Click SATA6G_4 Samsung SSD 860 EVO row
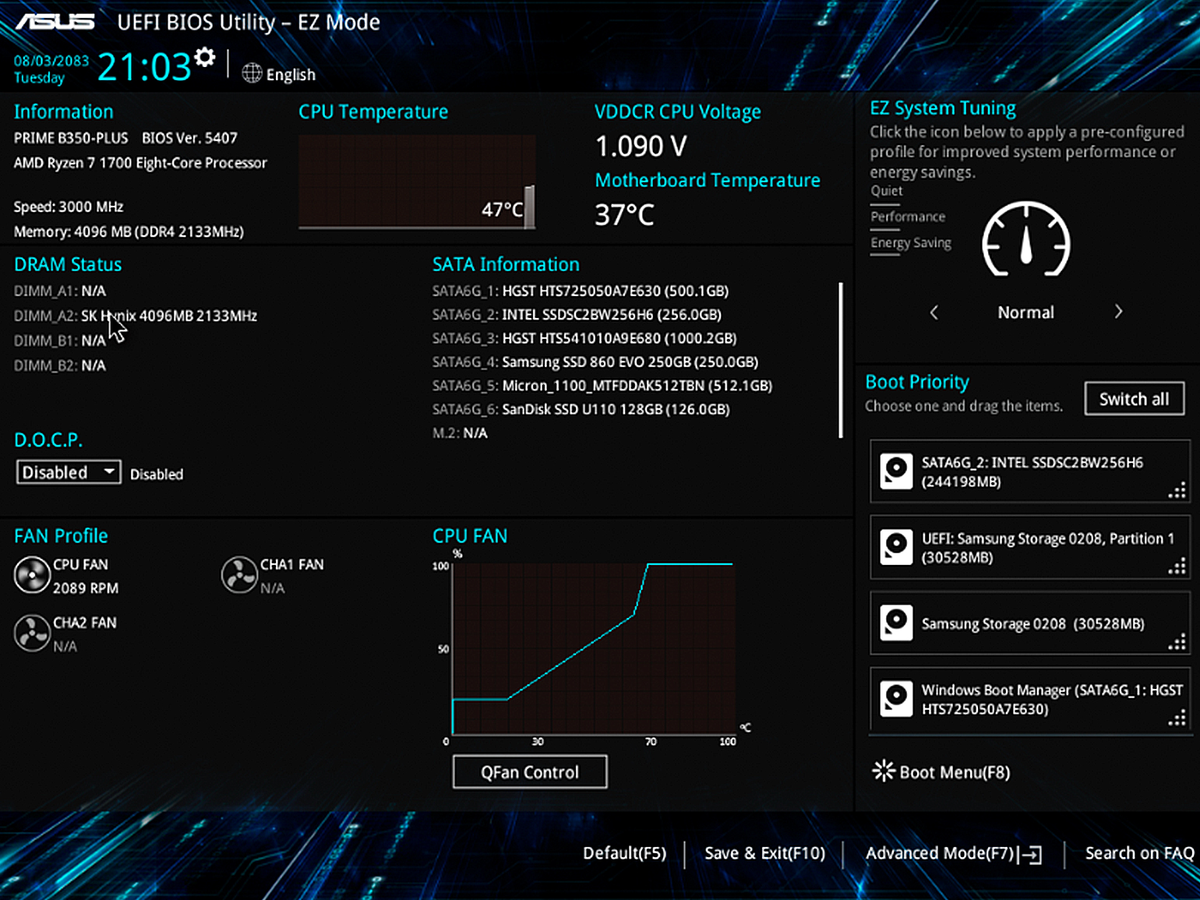1200x900 pixels. (x=595, y=362)
